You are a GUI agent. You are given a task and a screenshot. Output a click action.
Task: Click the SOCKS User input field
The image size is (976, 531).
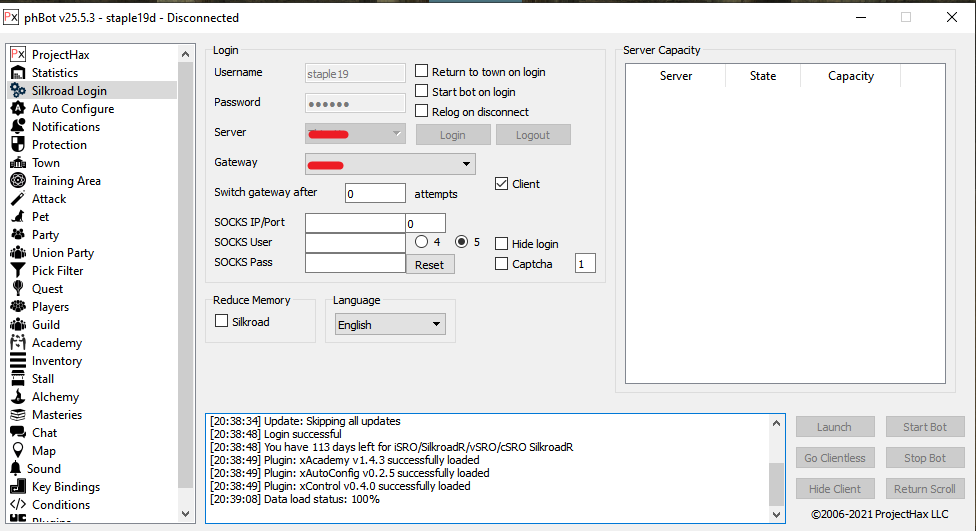355,243
